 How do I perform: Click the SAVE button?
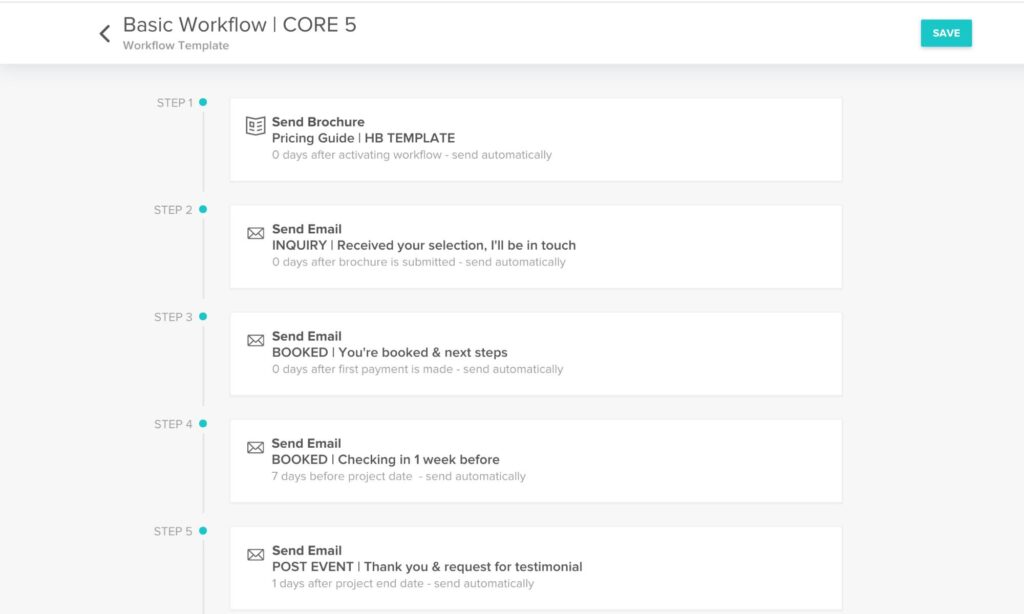946,32
